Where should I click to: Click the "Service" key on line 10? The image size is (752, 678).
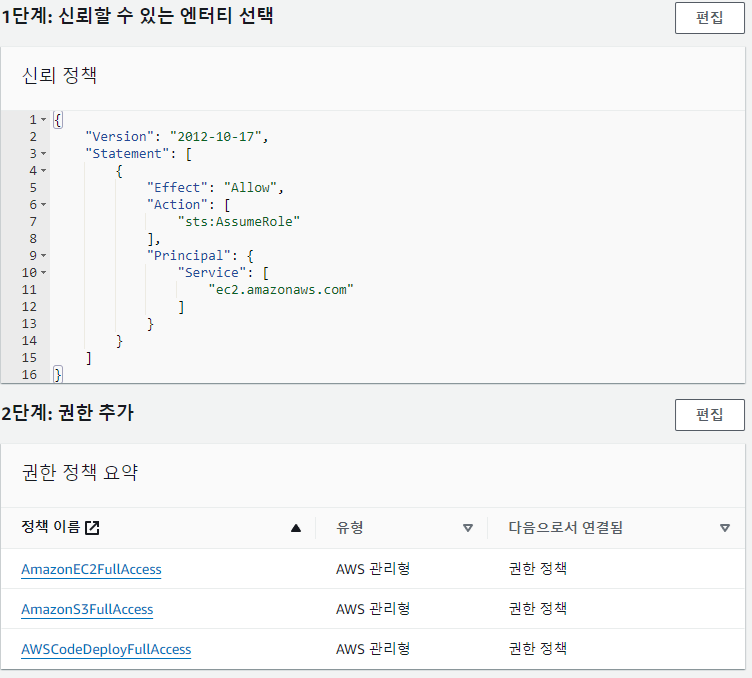[x=212, y=272]
